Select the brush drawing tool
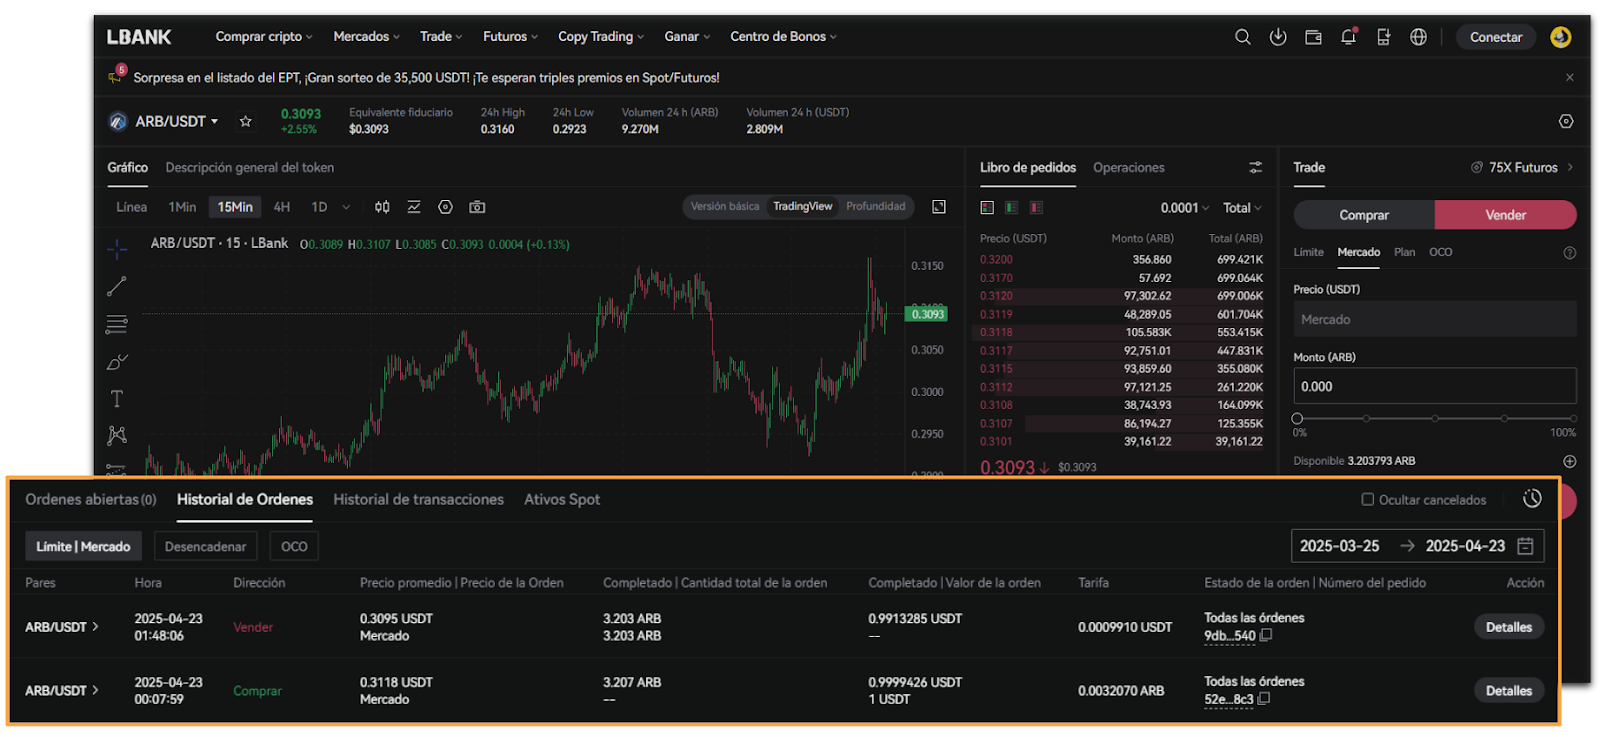Viewport: 1600px width, 737px height. tap(117, 361)
